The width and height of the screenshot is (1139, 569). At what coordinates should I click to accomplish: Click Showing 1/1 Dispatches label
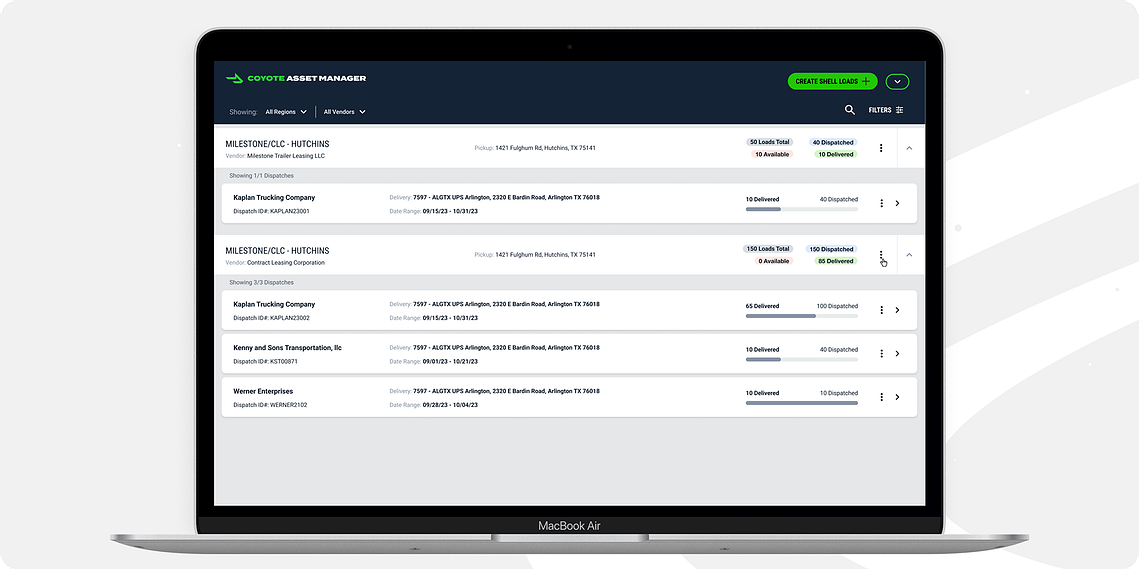pyautogui.click(x=261, y=176)
